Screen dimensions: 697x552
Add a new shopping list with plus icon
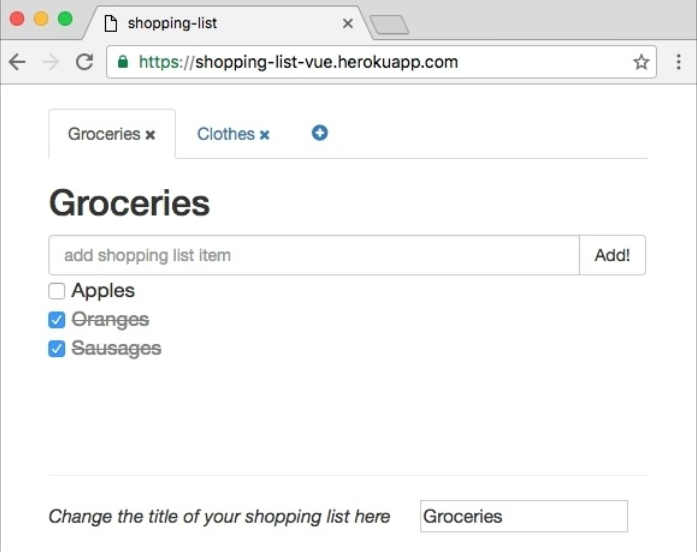(320, 133)
